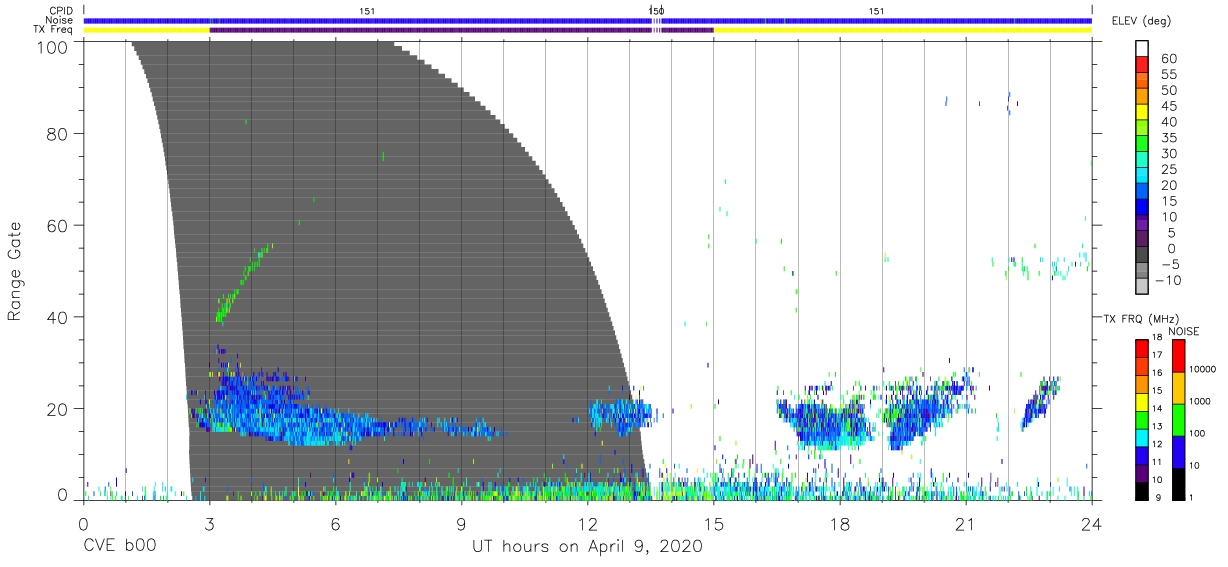Click the dark gray ELEV segment between -5 and 0

[x=1142, y=256]
